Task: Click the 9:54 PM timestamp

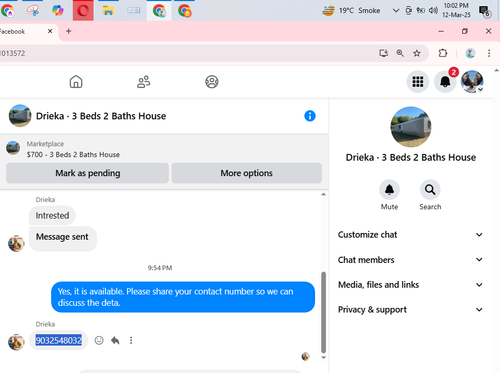Action: click(160, 268)
